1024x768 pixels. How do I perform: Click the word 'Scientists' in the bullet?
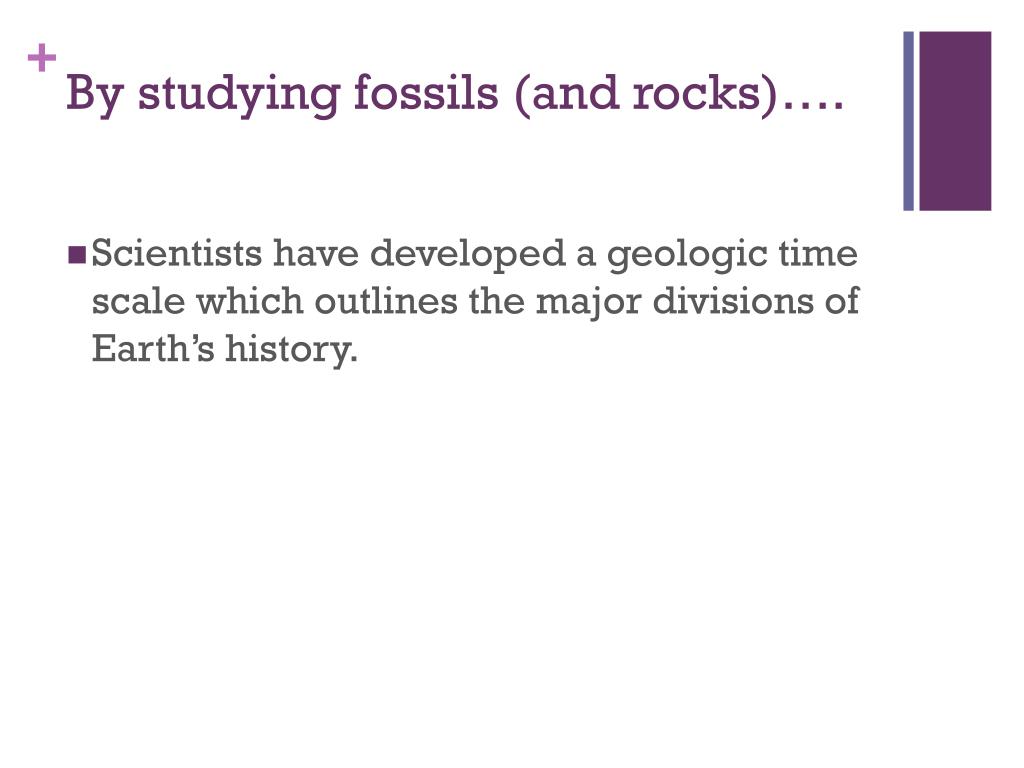click(177, 253)
